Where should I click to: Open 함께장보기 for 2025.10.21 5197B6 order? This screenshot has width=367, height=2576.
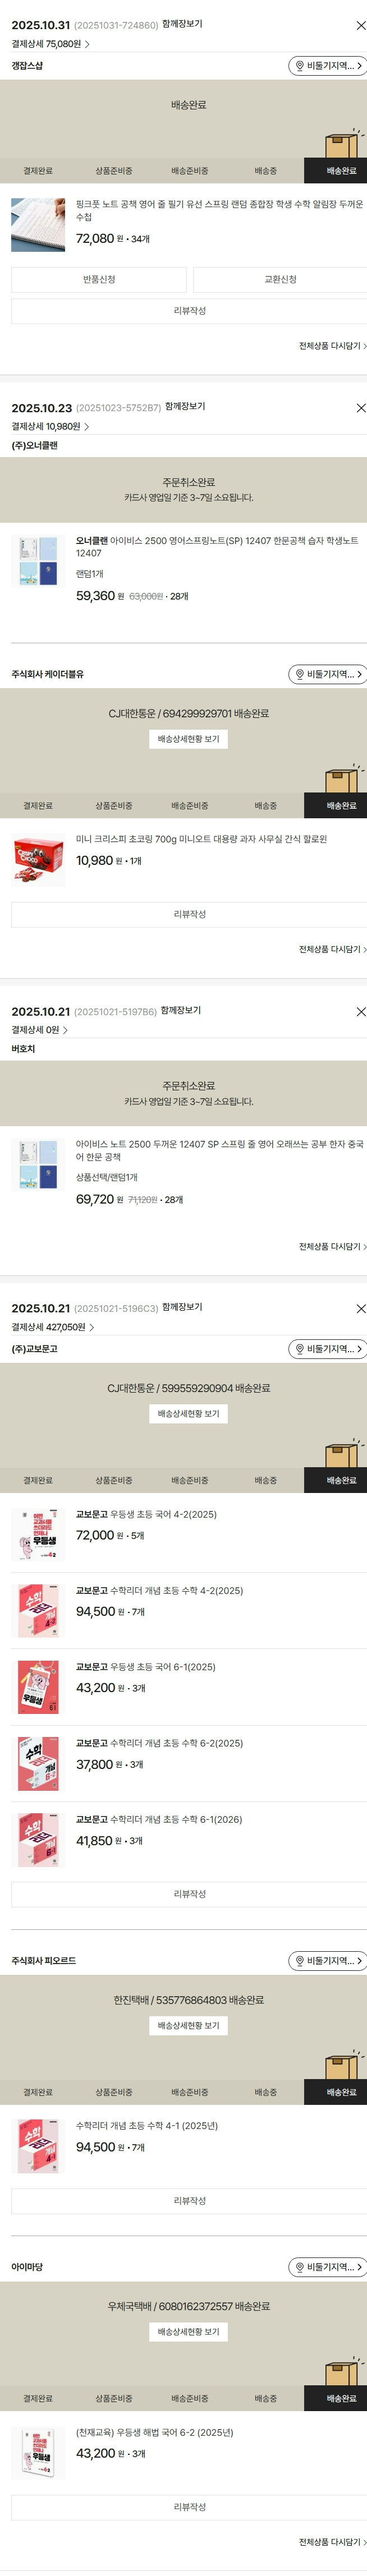click(x=181, y=1010)
